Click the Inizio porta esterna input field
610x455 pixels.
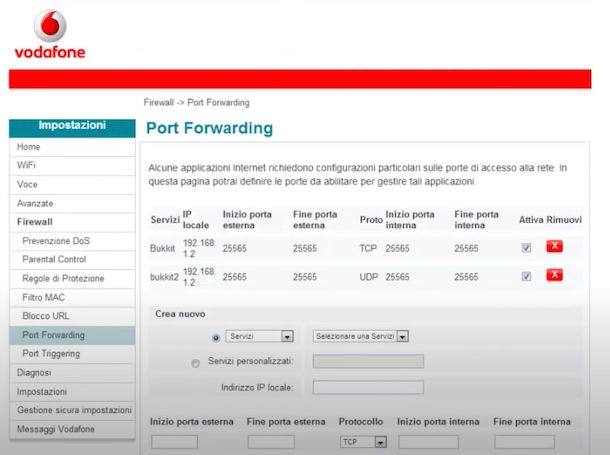tap(174, 441)
